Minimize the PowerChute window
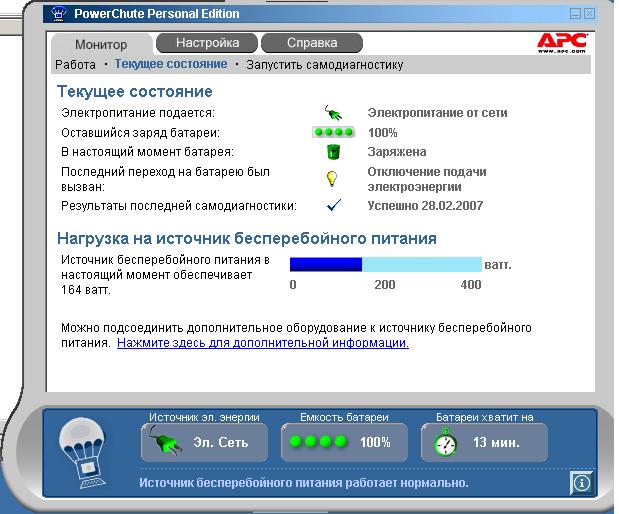 576,14
